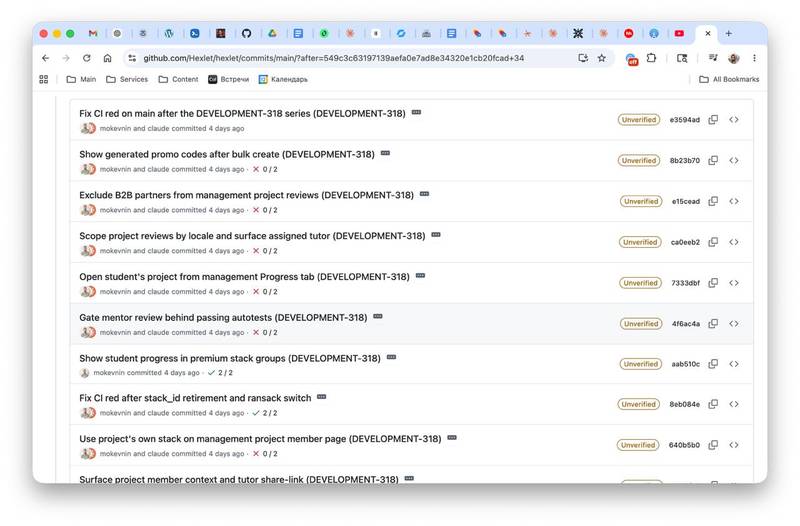Browse repository at commit 8b23b70
This screenshot has height=526, width=800.
coord(734,160)
